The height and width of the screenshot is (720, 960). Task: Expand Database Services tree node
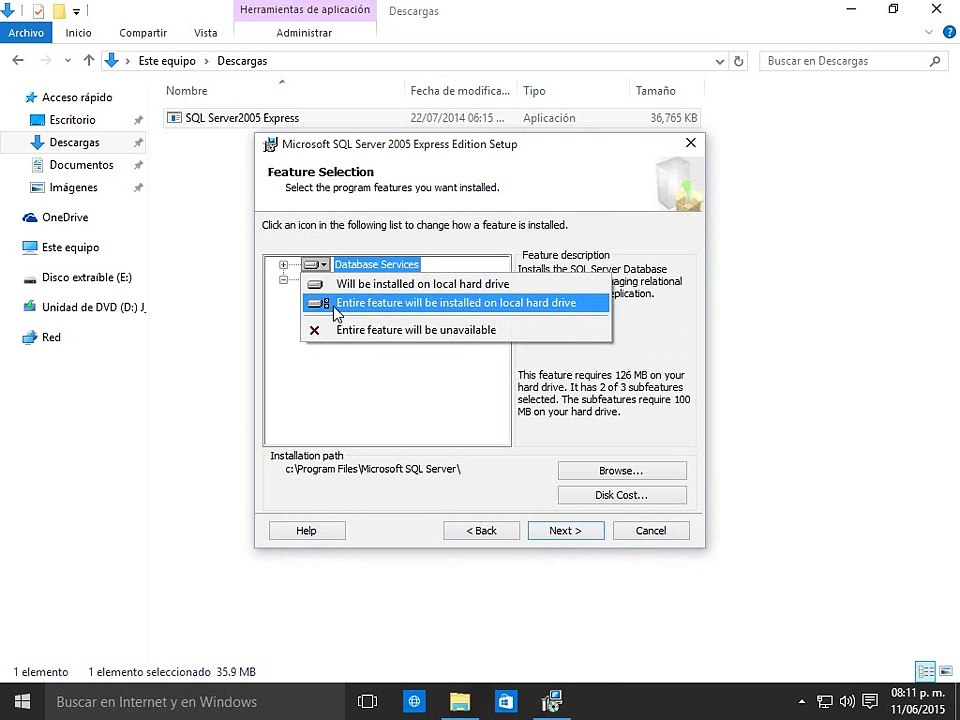coord(283,265)
